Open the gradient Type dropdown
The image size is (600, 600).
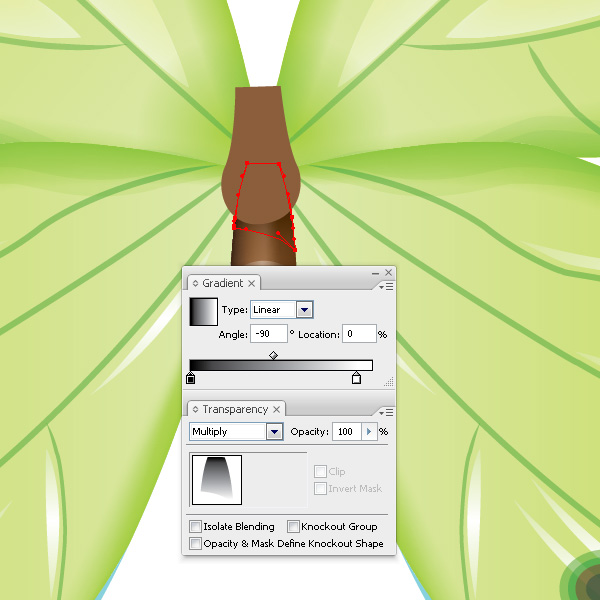pyautogui.click(x=305, y=310)
